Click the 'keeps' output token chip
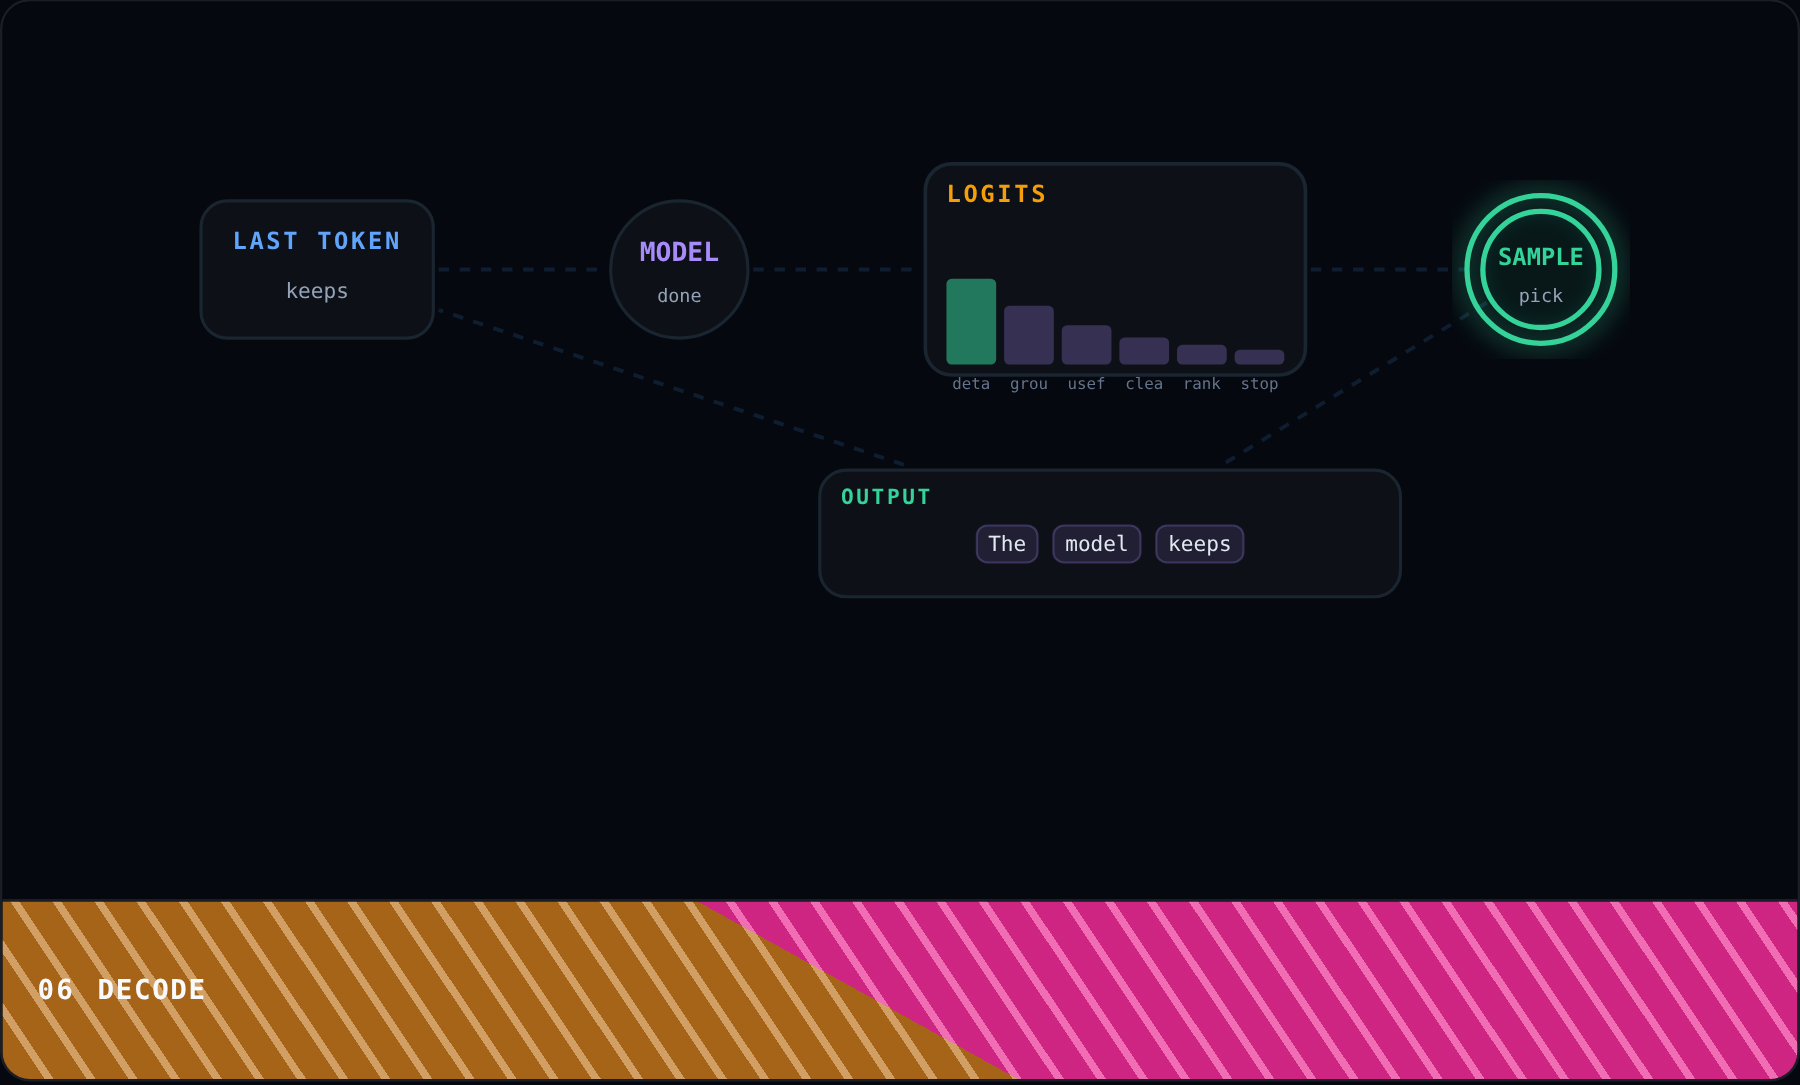The image size is (1800, 1085). tap(1199, 544)
